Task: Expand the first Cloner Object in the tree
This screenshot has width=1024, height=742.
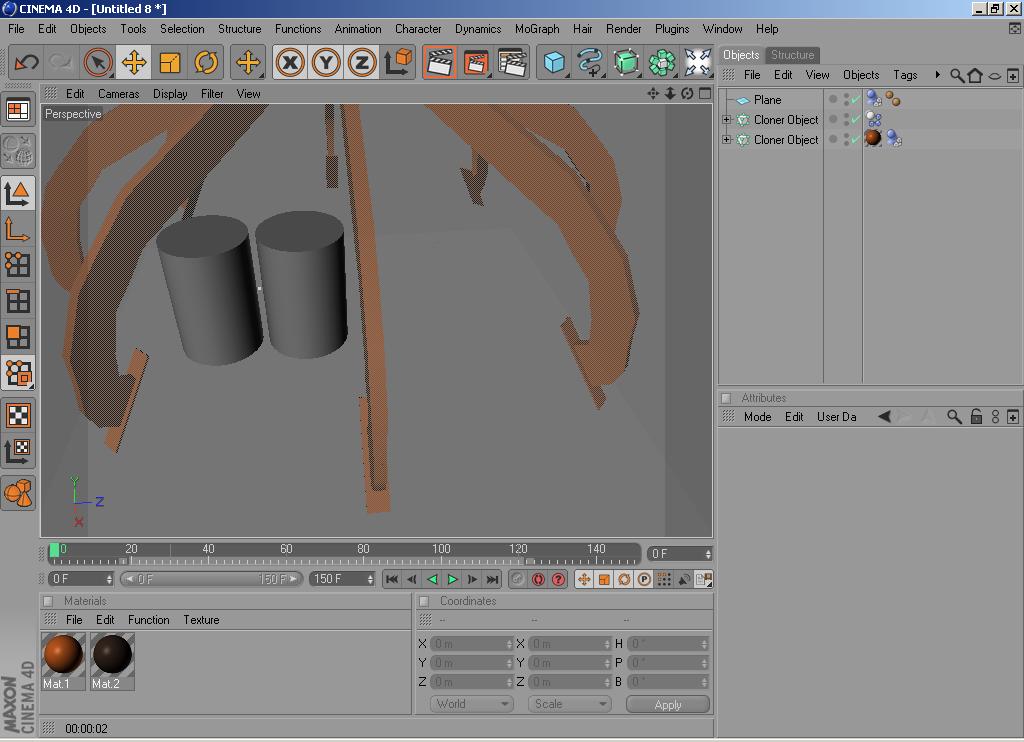Action: [x=727, y=120]
